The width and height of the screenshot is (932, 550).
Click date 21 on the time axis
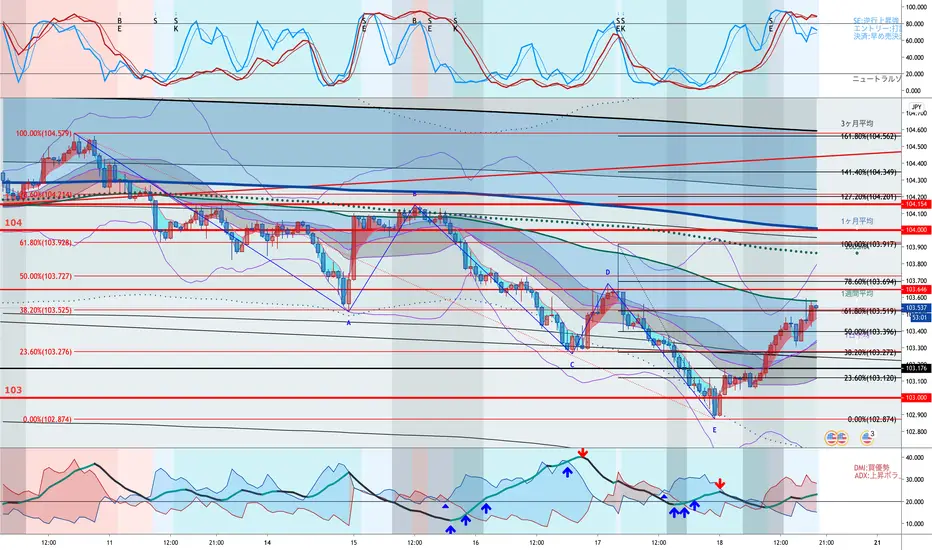tap(877, 542)
